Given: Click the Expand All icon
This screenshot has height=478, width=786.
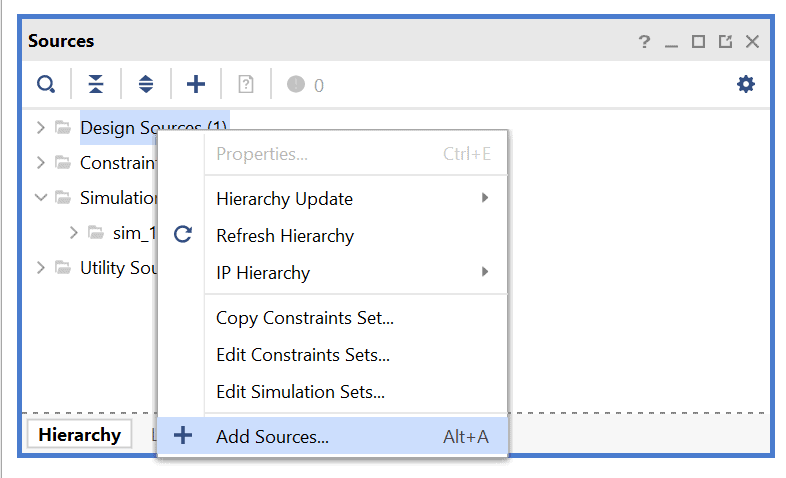Looking at the screenshot, I should [146, 85].
